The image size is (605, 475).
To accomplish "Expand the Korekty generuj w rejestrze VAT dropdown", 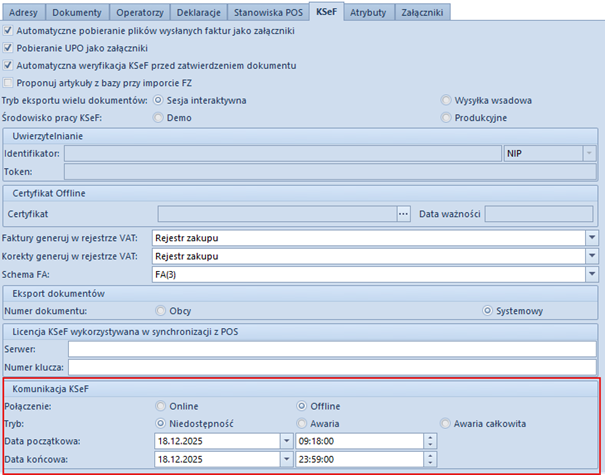I will click(591, 256).
